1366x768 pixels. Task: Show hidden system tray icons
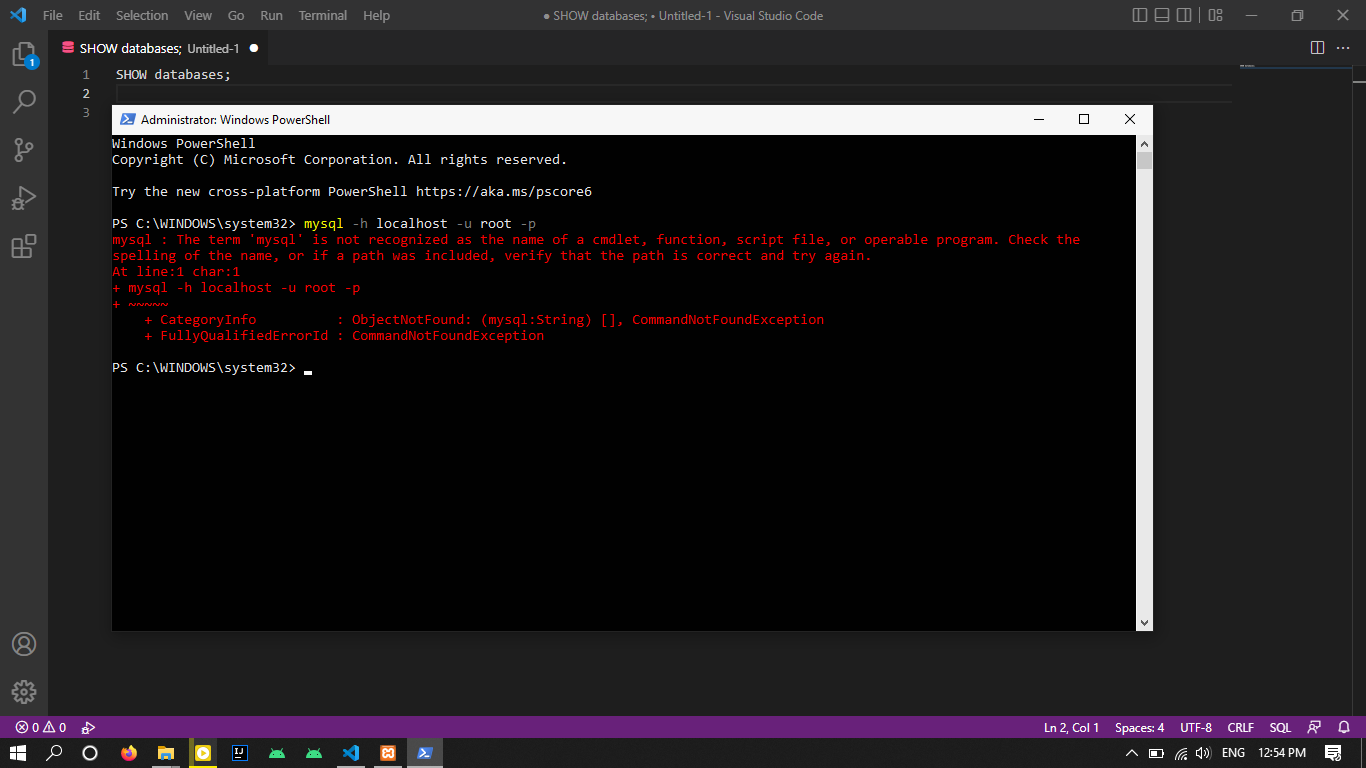pyautogui.click(x=1132, y=753)
